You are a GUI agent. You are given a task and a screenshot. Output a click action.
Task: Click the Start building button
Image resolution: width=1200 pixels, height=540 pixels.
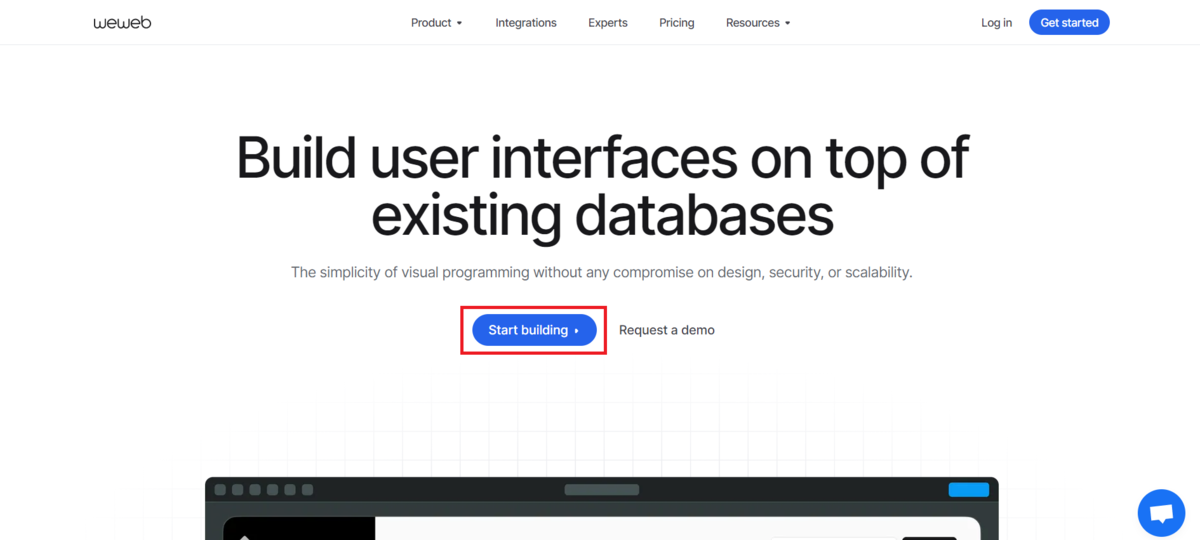coord(534,330)
